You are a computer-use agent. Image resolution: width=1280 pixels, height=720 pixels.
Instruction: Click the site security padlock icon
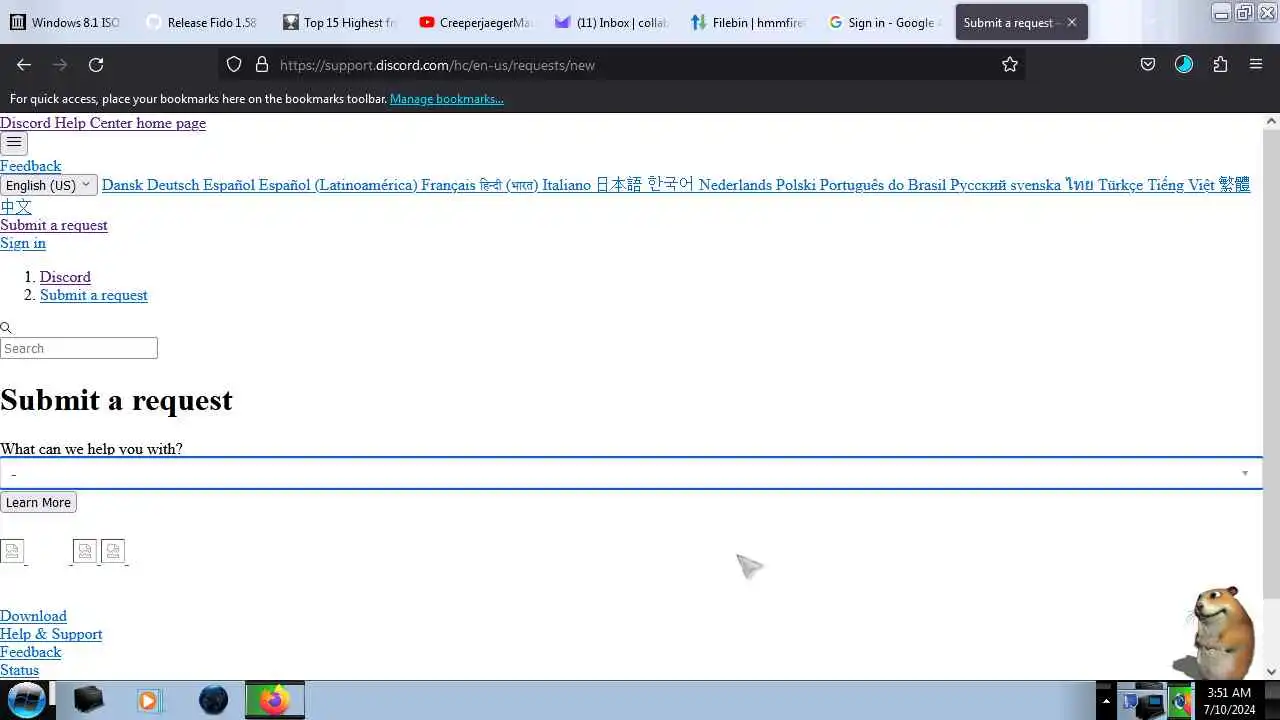click(x=262, y=65)
